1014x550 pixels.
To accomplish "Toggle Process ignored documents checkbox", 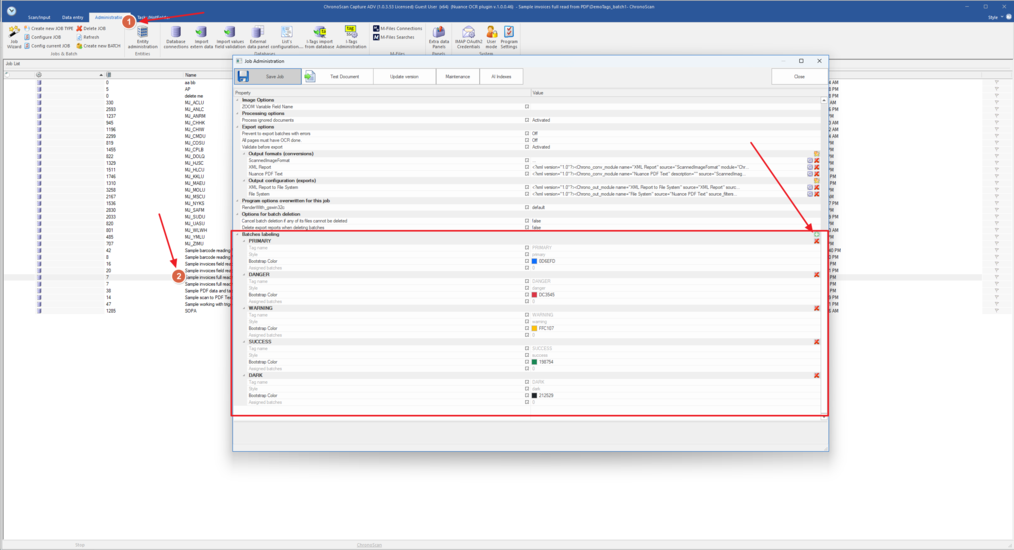I will coord(527,120).
